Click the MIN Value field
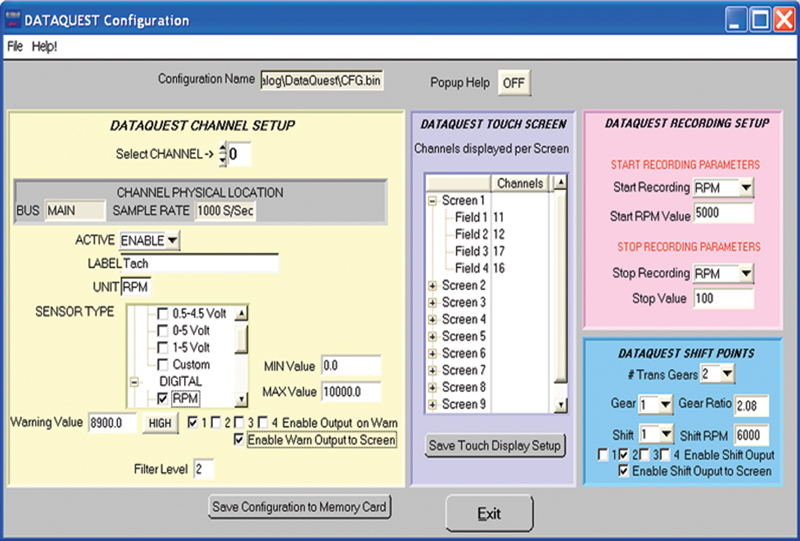 click(x=351, y=366)
